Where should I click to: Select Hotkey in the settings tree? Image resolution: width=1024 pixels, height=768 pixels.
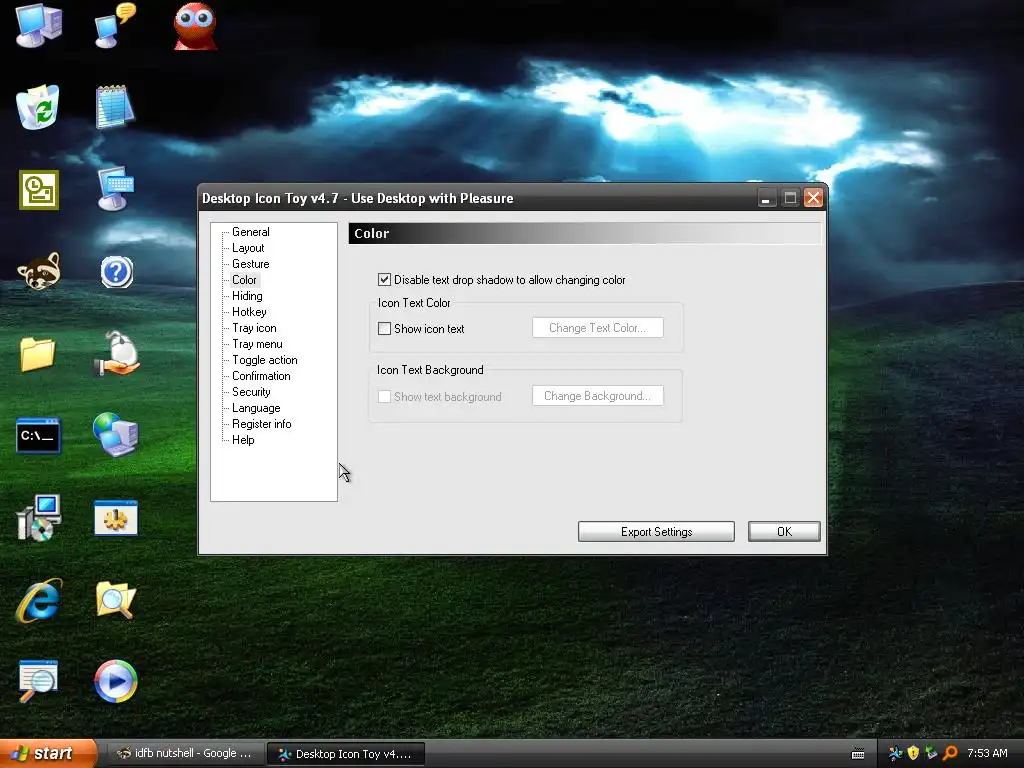(x=249, y=312)
